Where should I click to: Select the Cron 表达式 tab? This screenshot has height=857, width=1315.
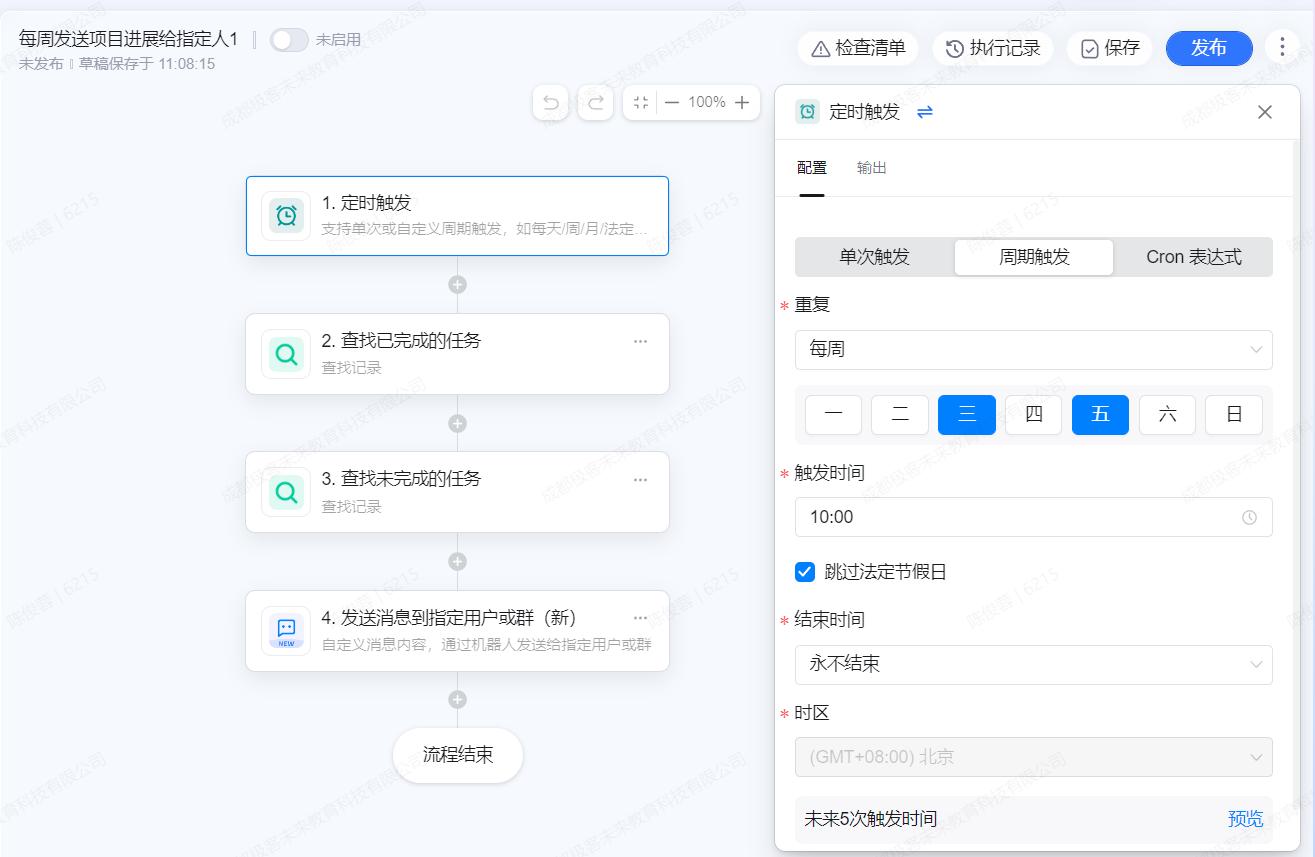1193,257
